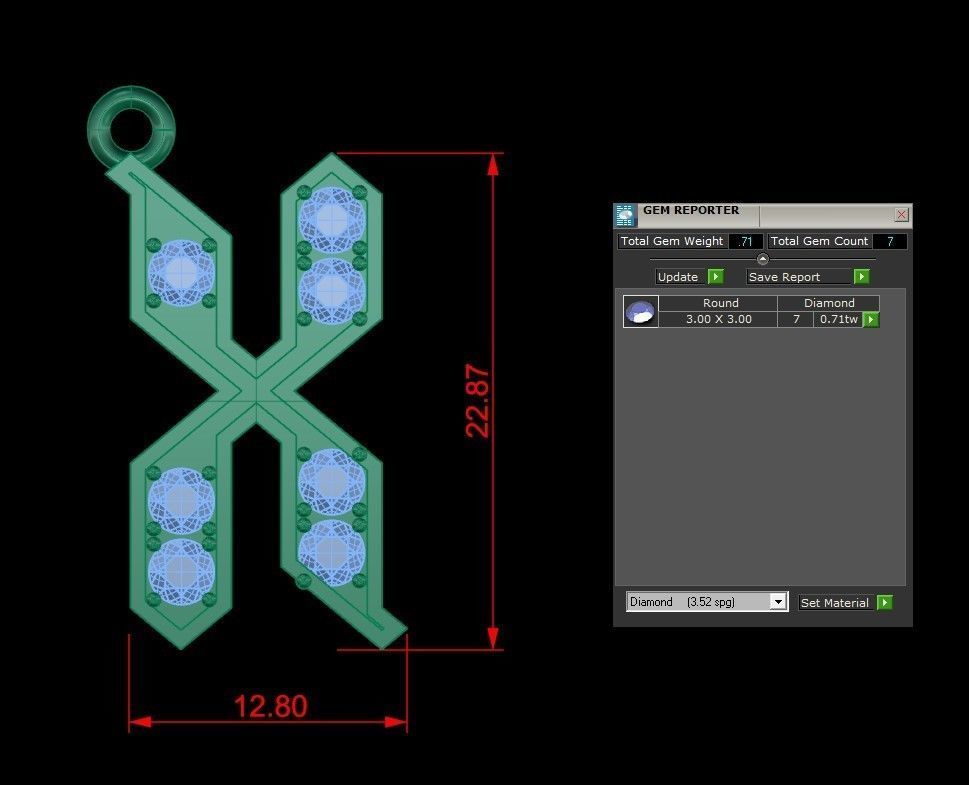Click the Update button
This screenshot has width=969, height=785.
680,277
